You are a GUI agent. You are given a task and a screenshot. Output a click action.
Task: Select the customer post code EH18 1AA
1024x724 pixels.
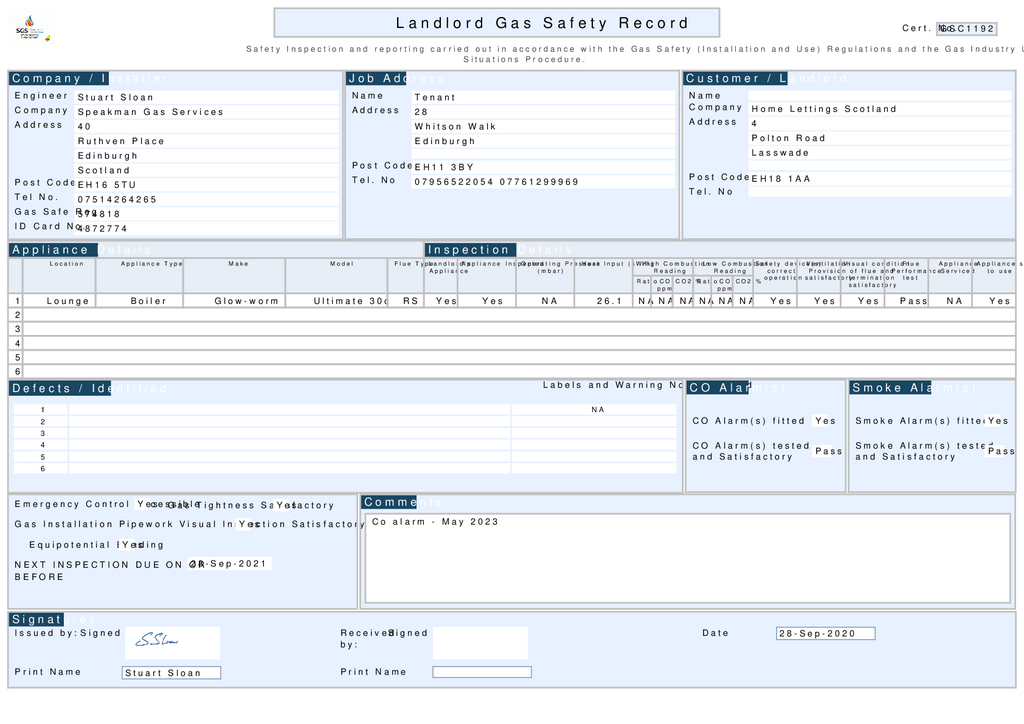(880, 178)
